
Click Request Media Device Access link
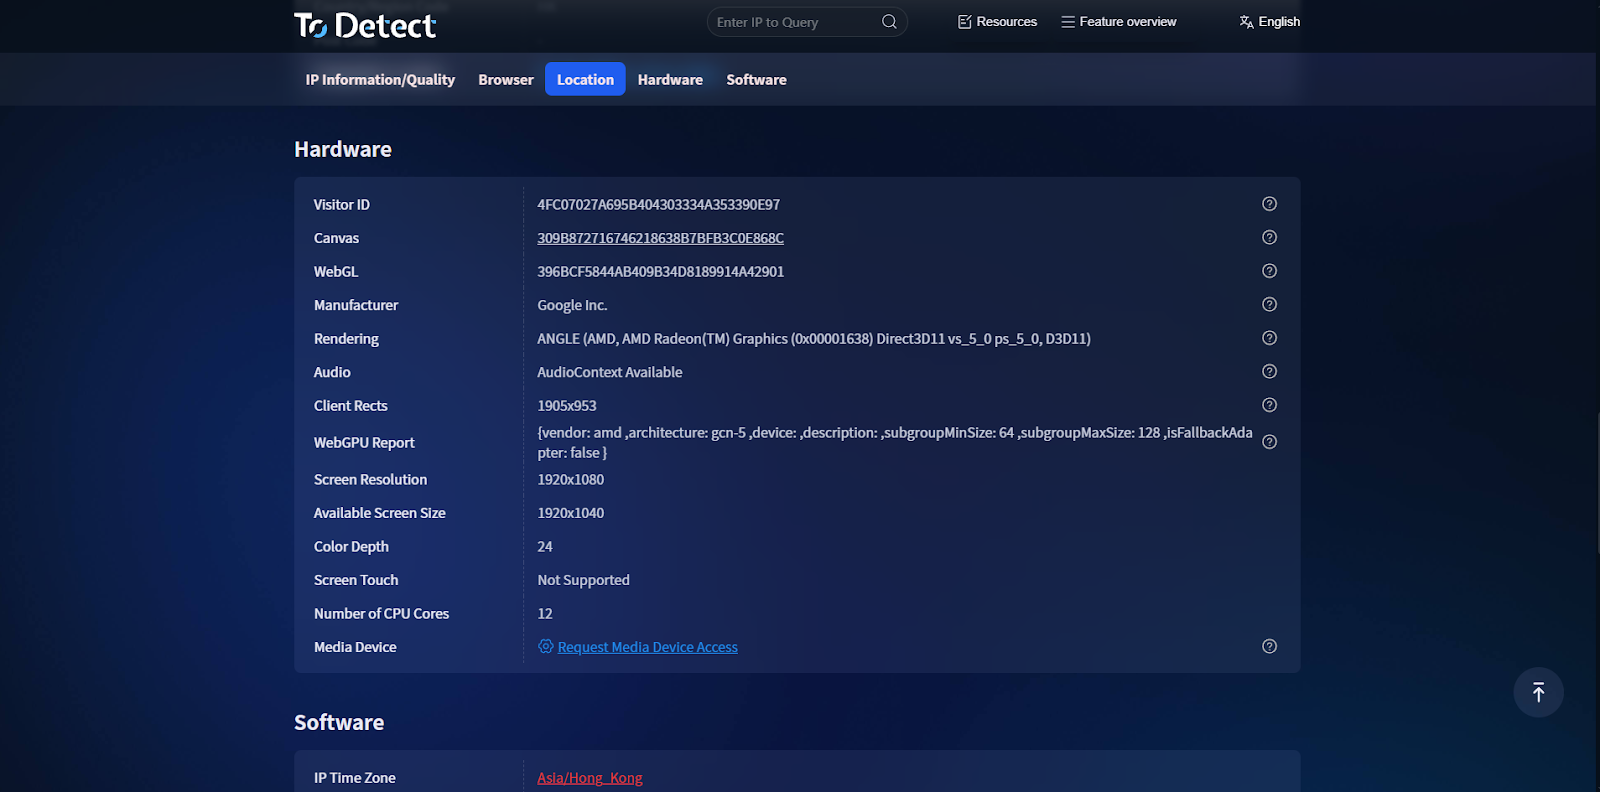647,648
